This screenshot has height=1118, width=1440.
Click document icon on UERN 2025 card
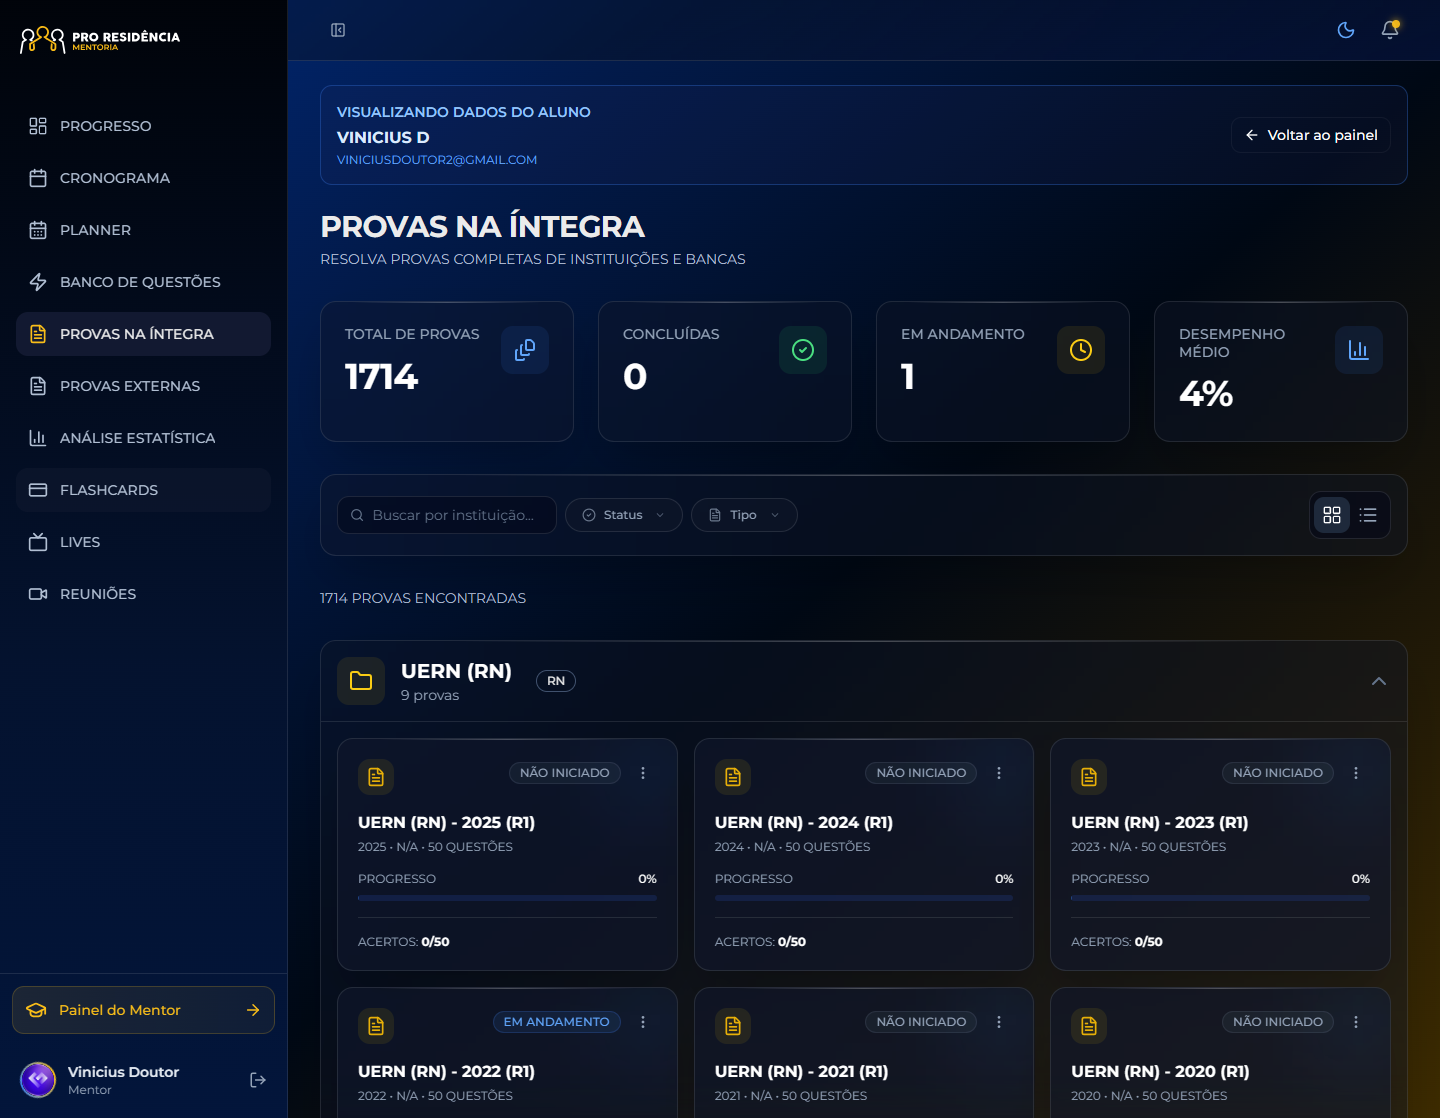click(x=376, y=777)
